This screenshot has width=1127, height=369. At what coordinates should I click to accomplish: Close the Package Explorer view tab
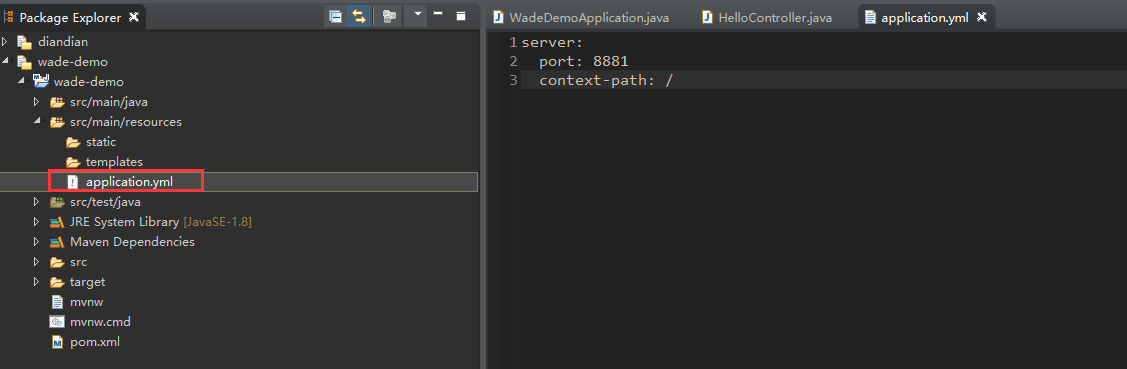click(x=134, y=17)
